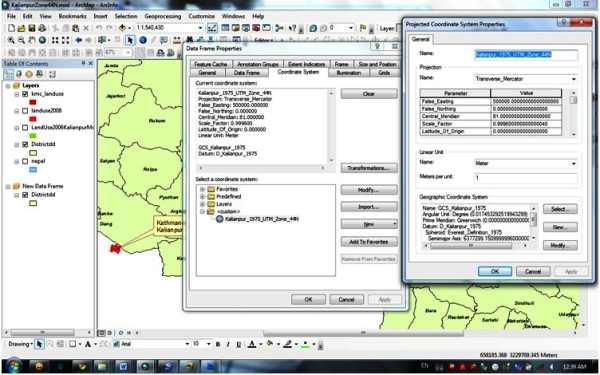
Task: Uncheck the kmc_landuse layer checkbox
Action: pyautogui.click(x=25, y=94)
